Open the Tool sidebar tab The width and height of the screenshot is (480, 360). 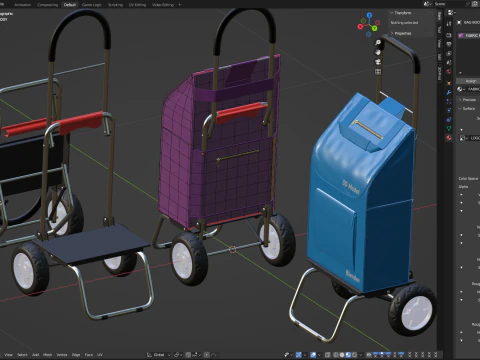pyautogui.click(x=440, y=29)
